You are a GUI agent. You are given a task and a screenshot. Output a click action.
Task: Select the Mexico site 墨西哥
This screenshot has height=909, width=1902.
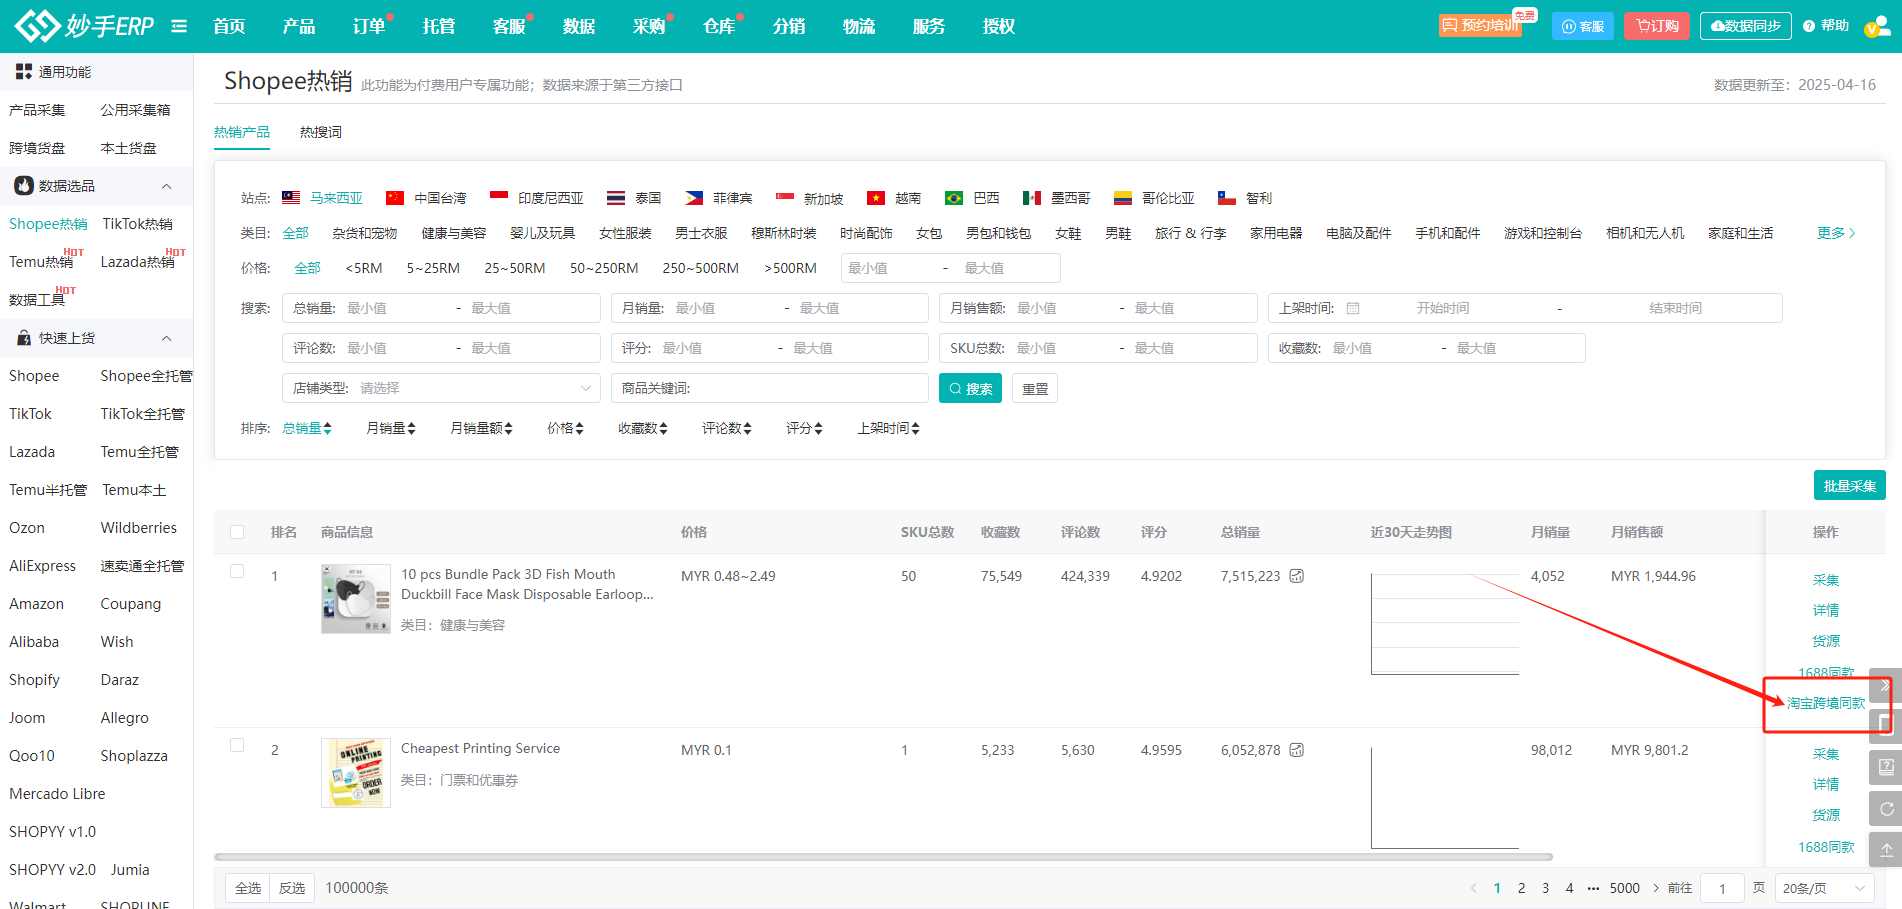coord(1057,198)
